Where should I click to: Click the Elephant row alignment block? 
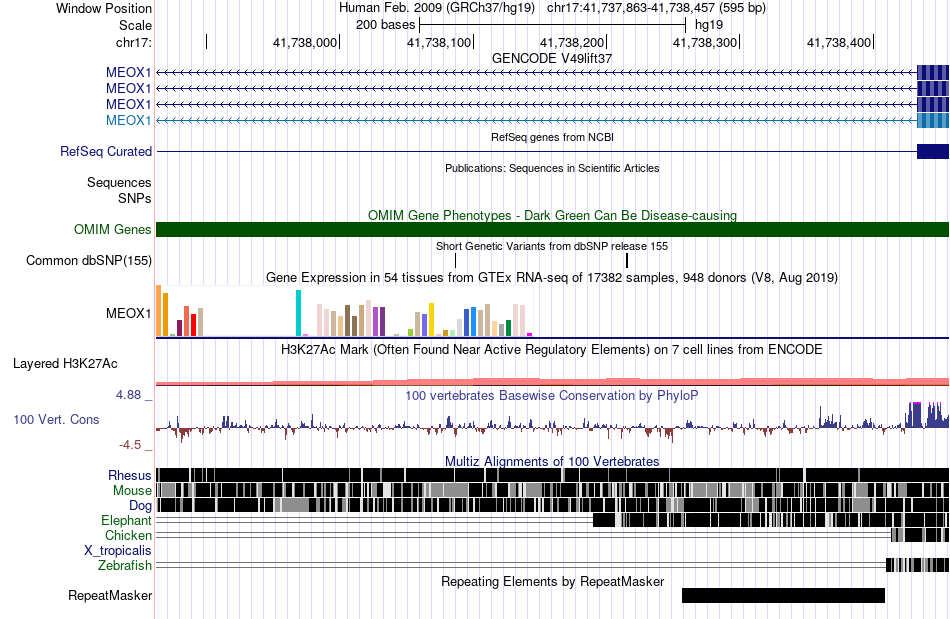tap(771, 520)
